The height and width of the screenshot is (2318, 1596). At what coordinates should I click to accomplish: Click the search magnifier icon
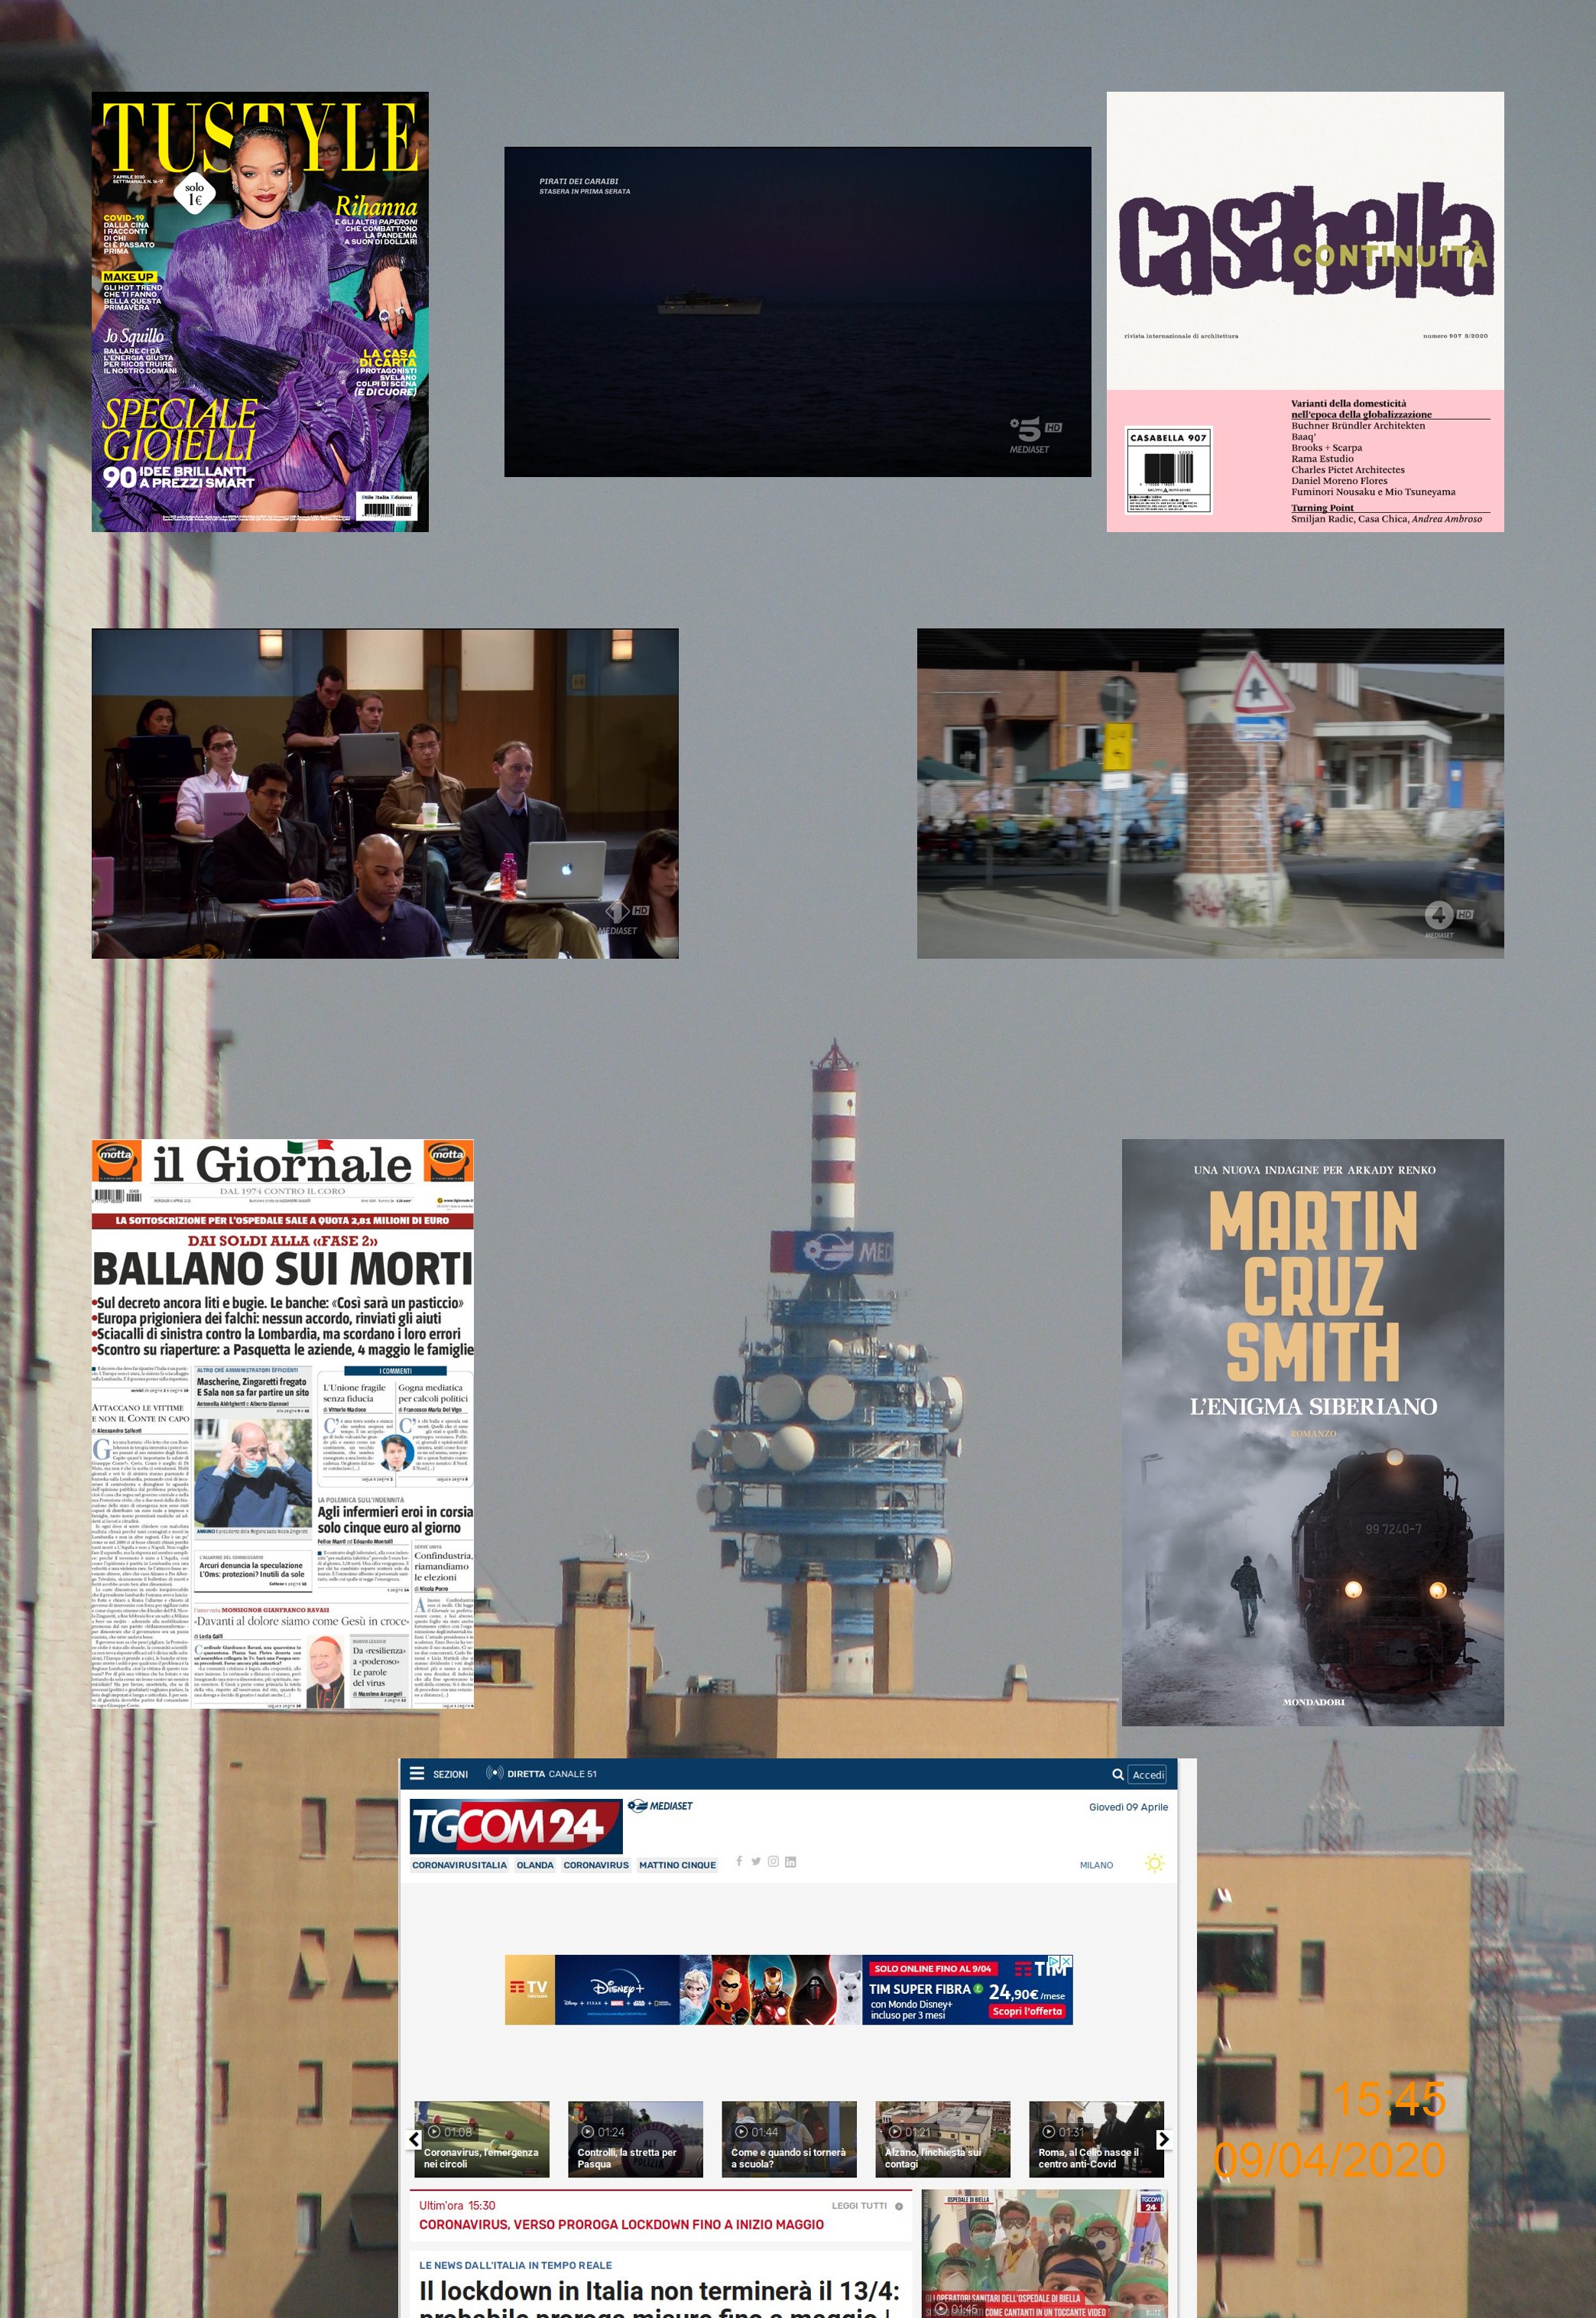[x=1118, y=1774]
